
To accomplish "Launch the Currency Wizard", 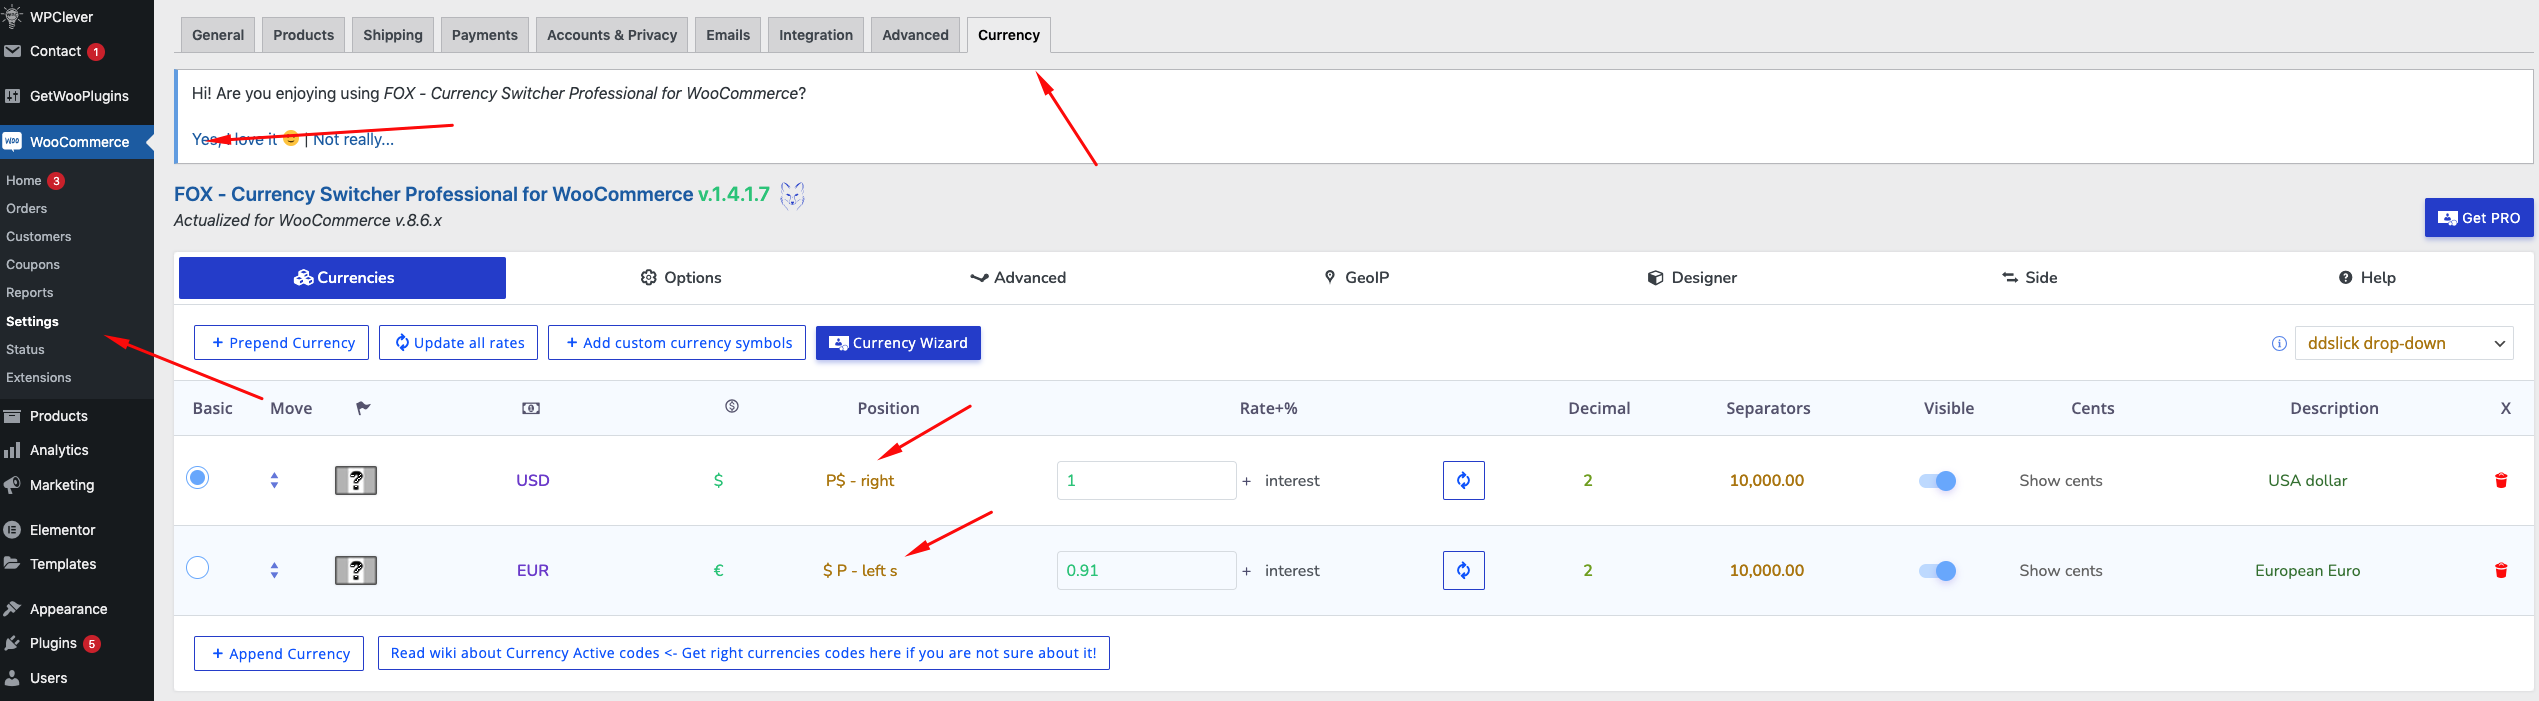I will (x=898, y=342).
